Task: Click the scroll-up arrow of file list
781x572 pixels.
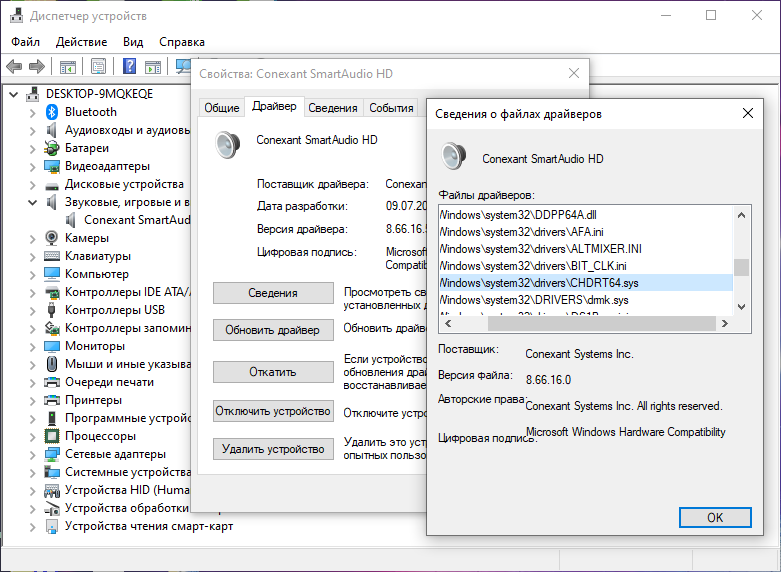Action: pyautogui.click(x=741, y=215)
